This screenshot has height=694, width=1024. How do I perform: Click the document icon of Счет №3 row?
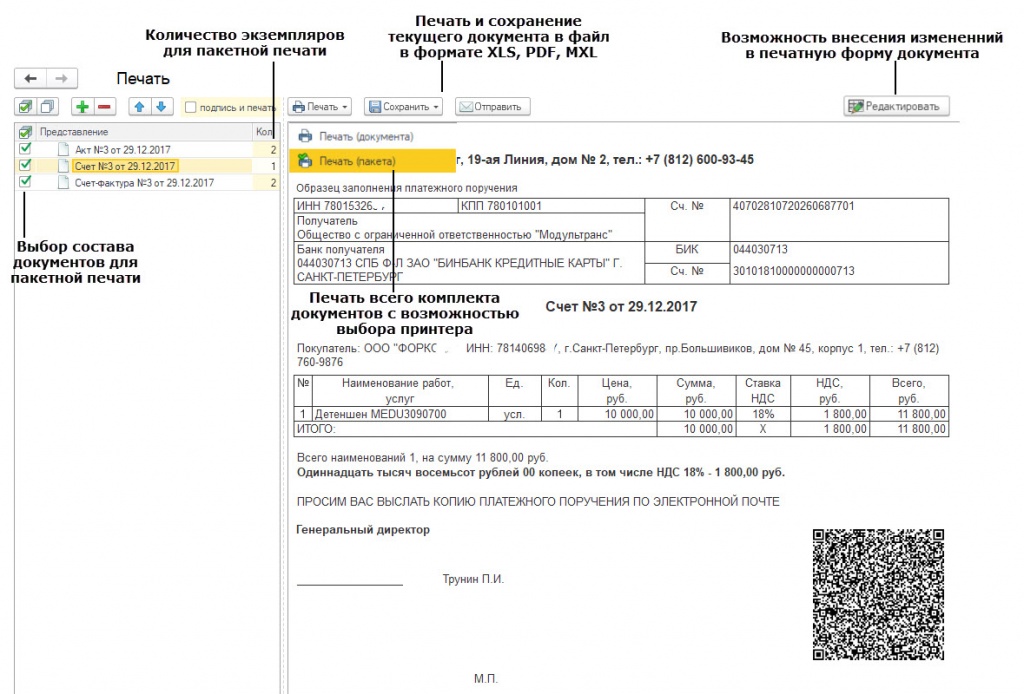coord(63,166)
